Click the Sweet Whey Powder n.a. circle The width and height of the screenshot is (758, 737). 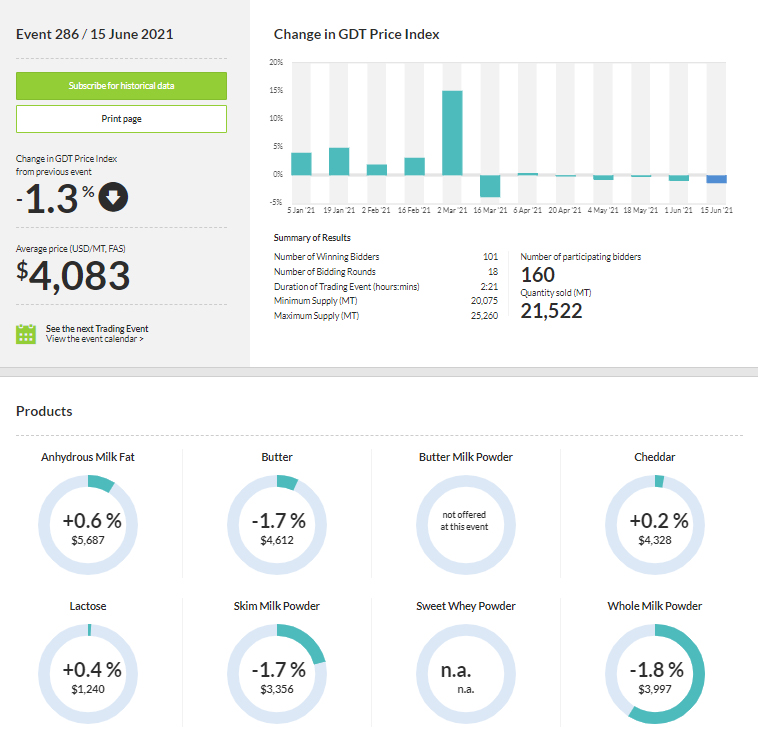(466, 674)
